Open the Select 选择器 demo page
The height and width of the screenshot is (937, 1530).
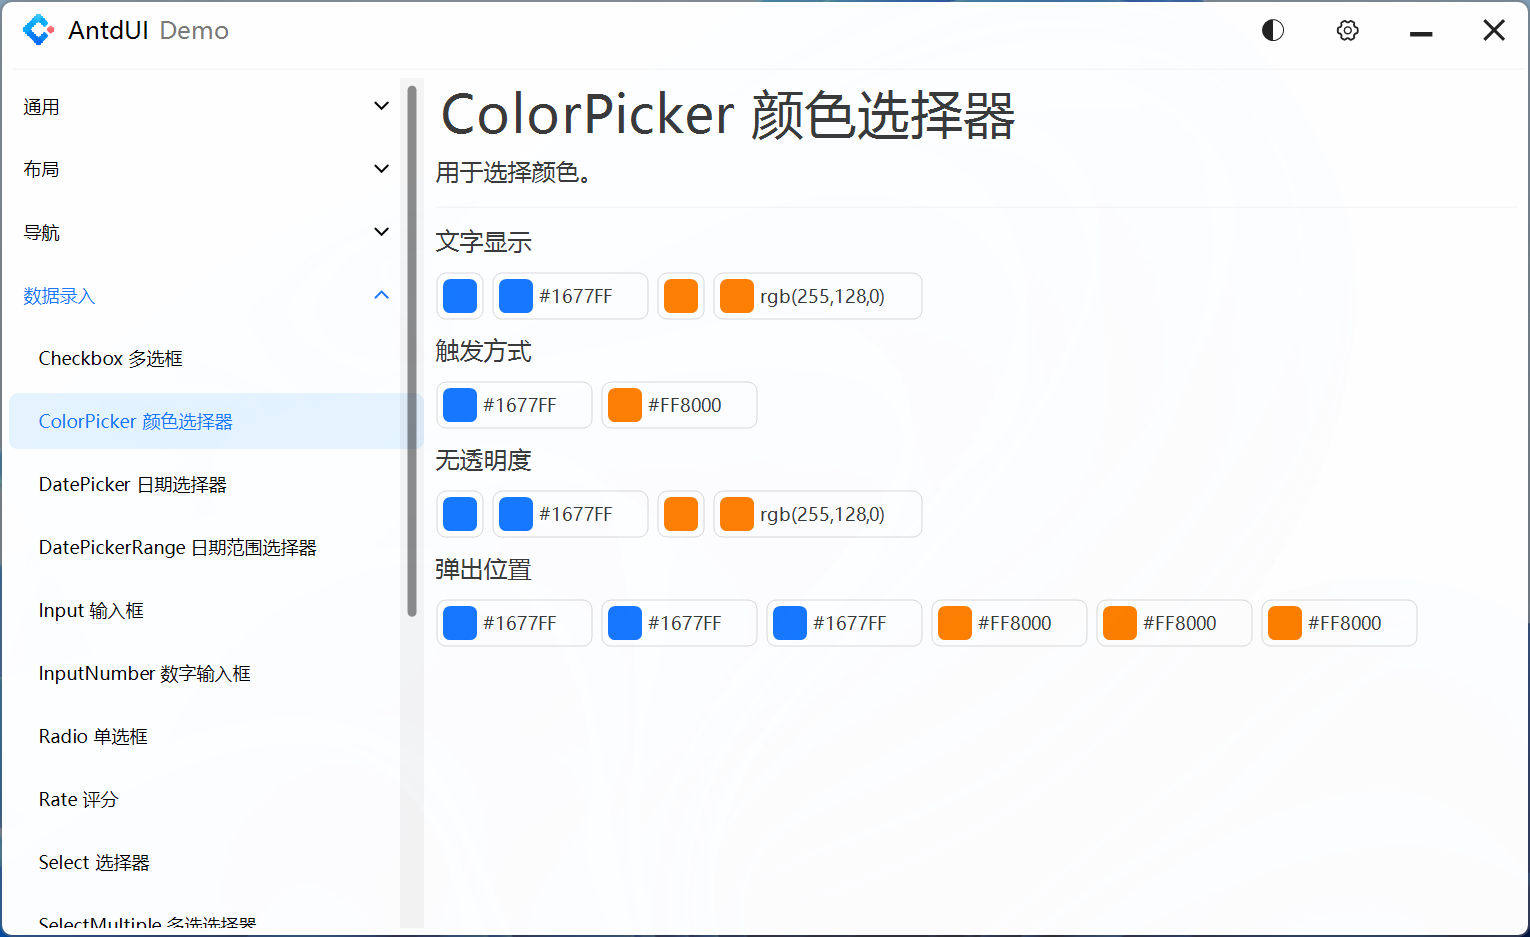click(x=93, y=862)
